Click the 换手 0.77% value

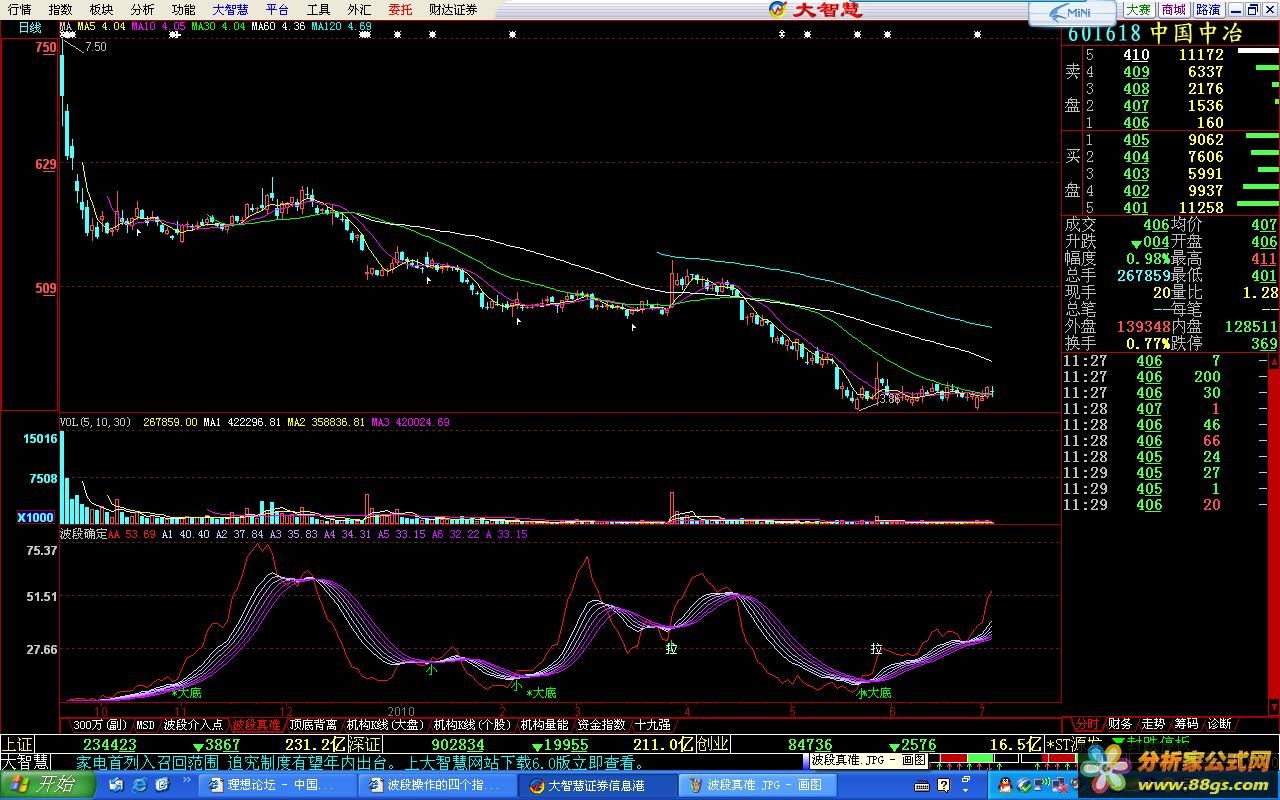pyautogui.click(x=1147, y=343)
